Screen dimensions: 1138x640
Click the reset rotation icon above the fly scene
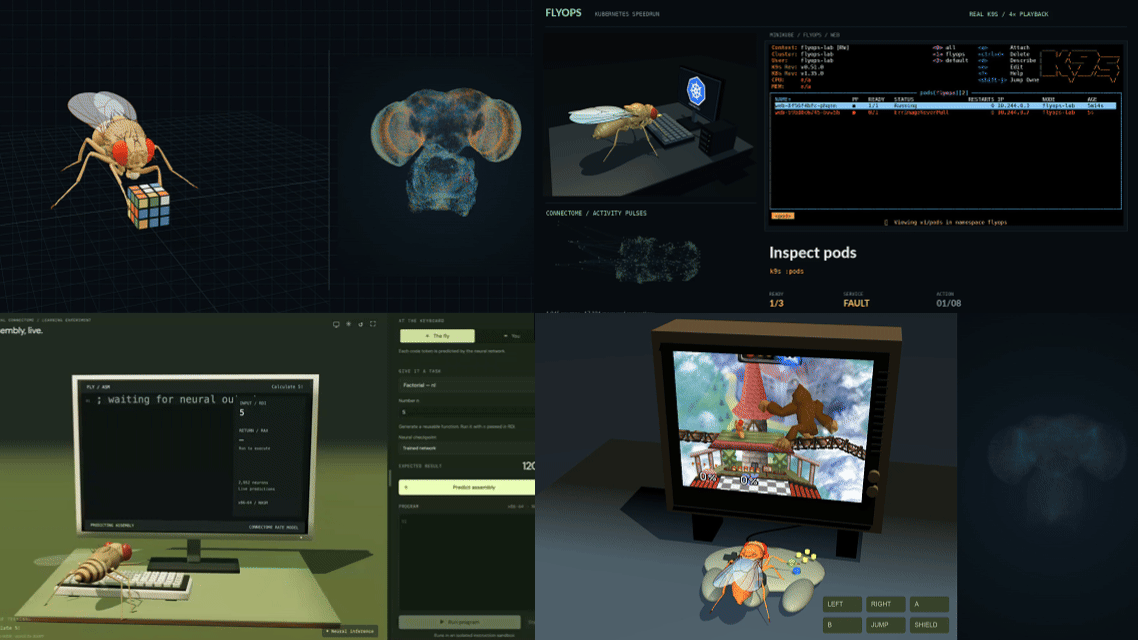point(361,324)
